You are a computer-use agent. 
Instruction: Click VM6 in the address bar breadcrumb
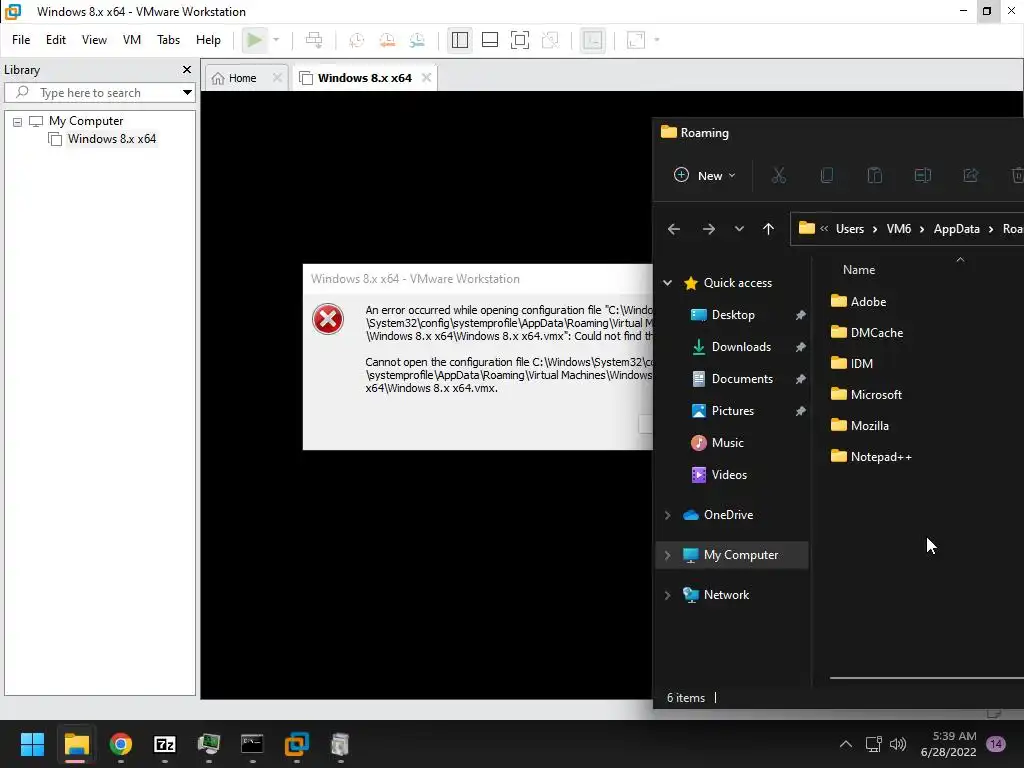[x=899, y=229]
